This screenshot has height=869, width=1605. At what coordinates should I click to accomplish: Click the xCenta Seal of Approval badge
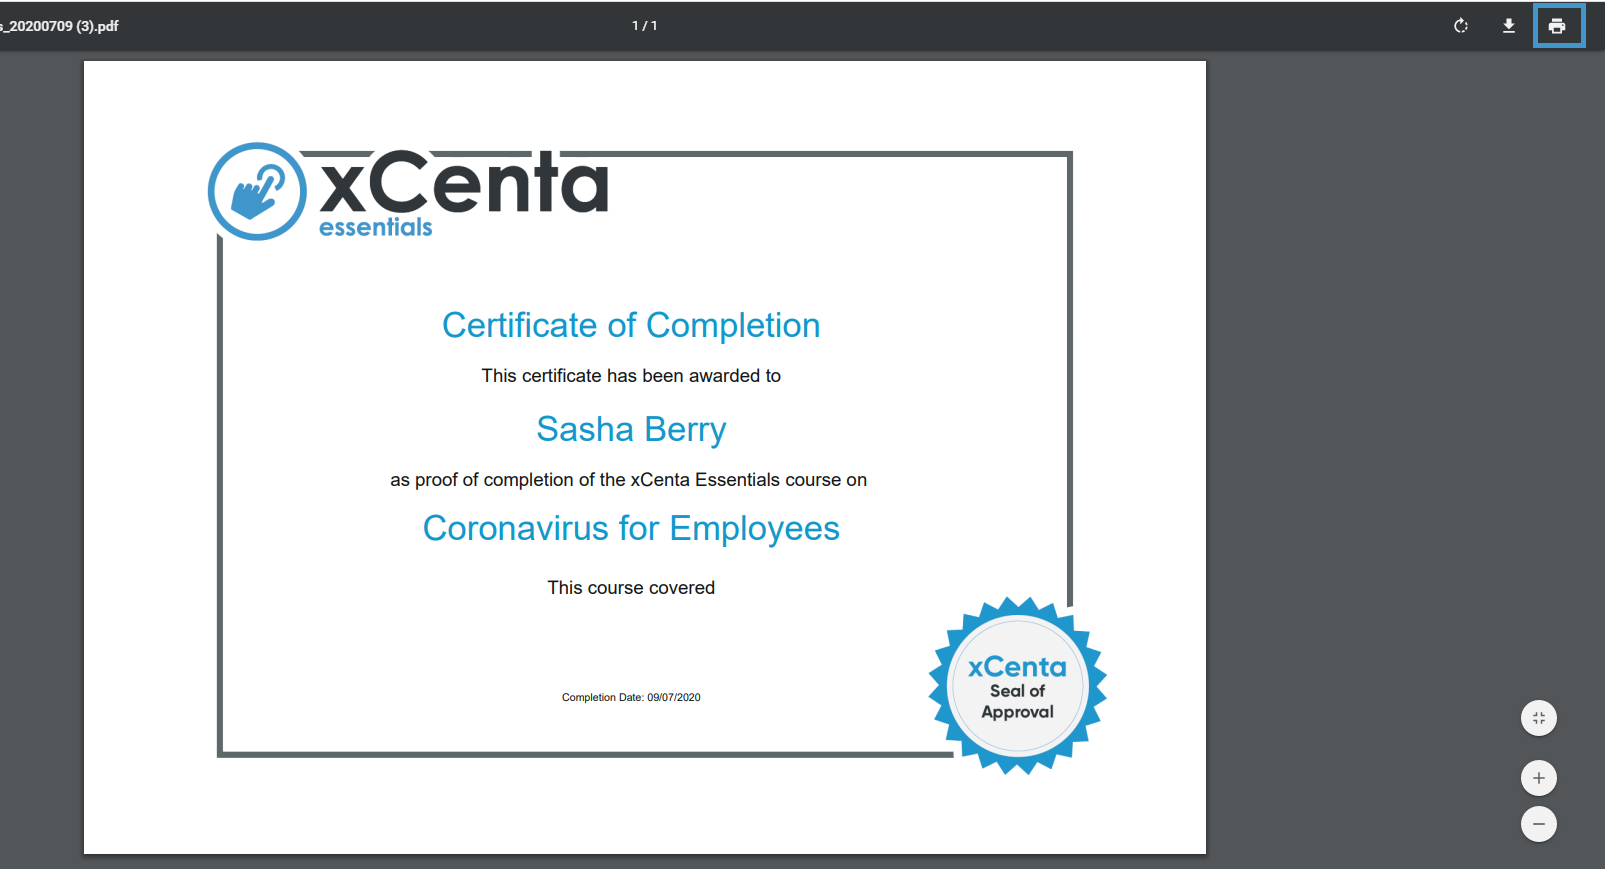(1018, 686)
